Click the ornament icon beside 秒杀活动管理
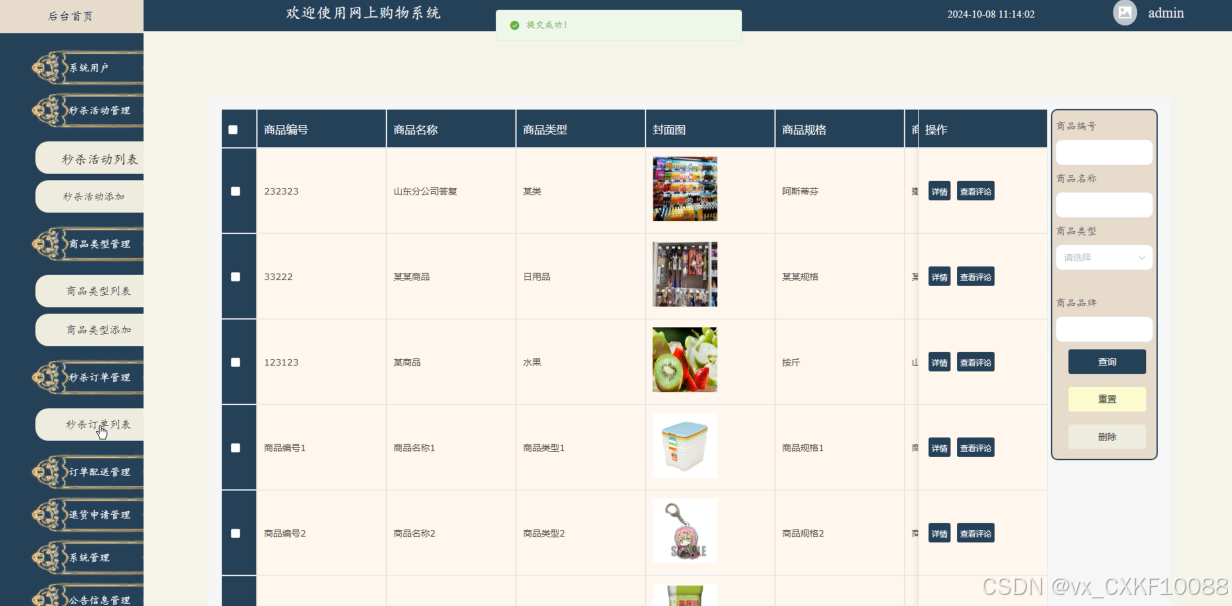The height and width of the screenshot is (606, 1232). point(50,110)
